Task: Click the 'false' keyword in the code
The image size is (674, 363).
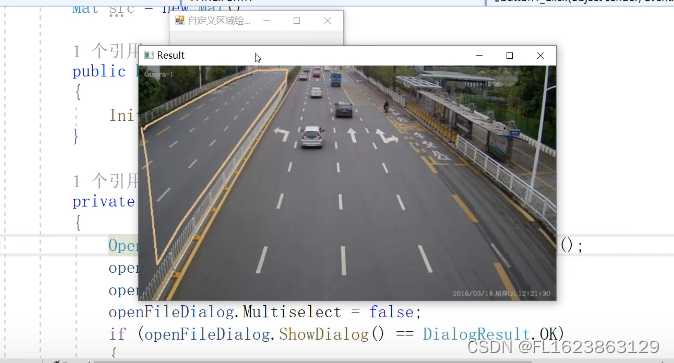Action: click(x=391, y=311)
